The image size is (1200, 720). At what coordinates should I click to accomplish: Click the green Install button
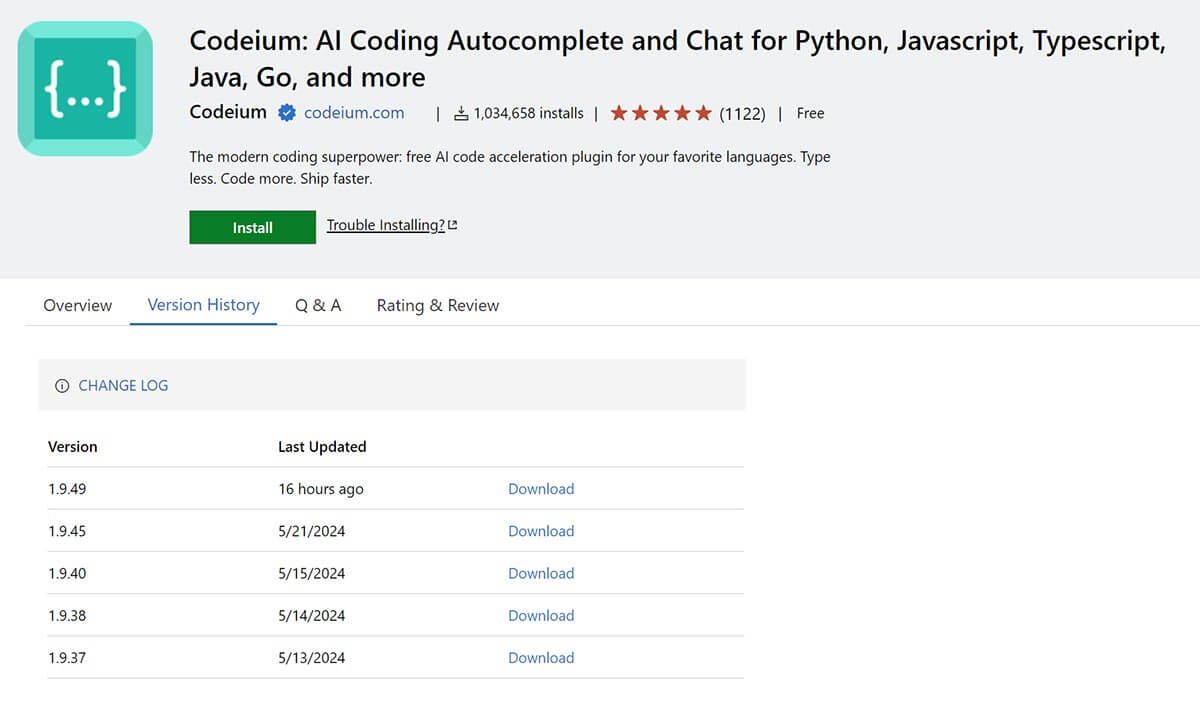[x=252, y=227]
